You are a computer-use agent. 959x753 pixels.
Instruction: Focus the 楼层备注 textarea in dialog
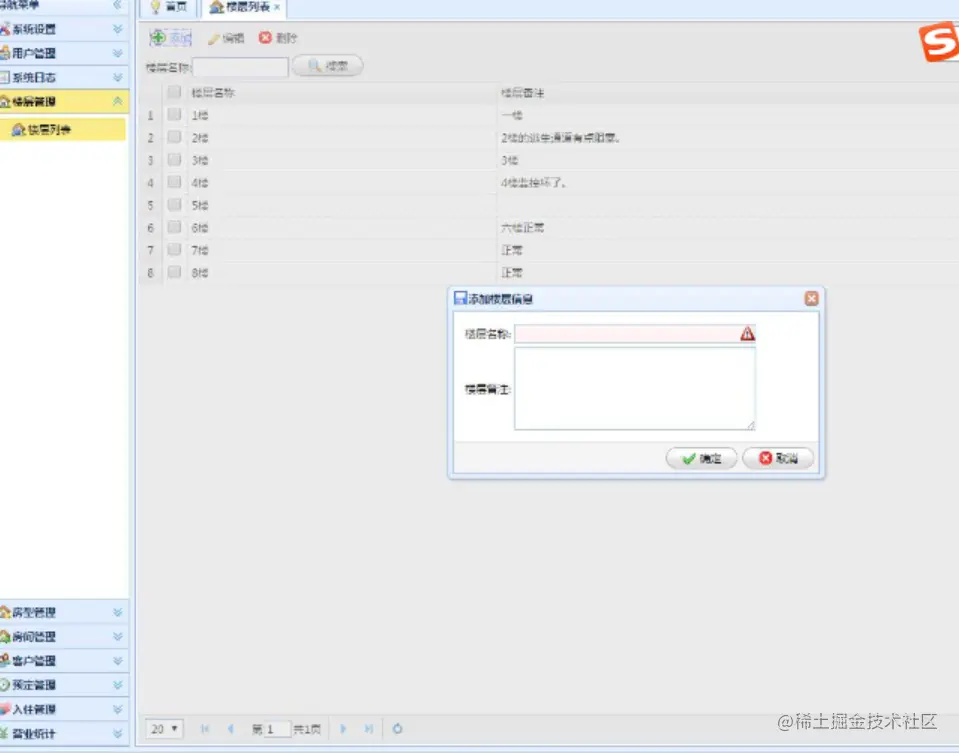pos(635,388)
